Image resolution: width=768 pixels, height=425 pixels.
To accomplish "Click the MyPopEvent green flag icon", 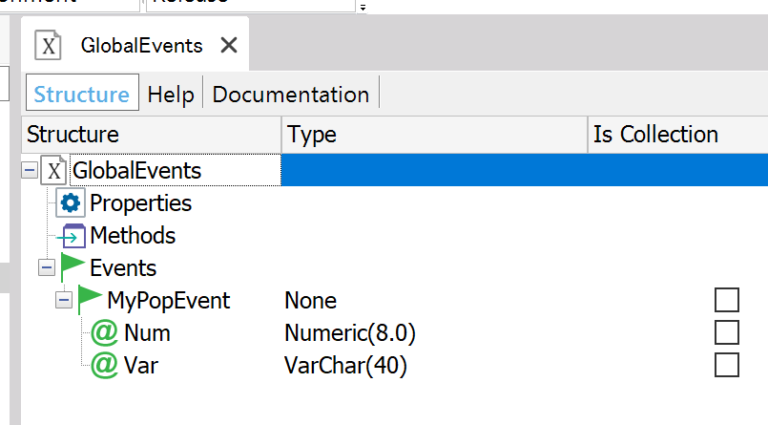I will click(90, 300).
